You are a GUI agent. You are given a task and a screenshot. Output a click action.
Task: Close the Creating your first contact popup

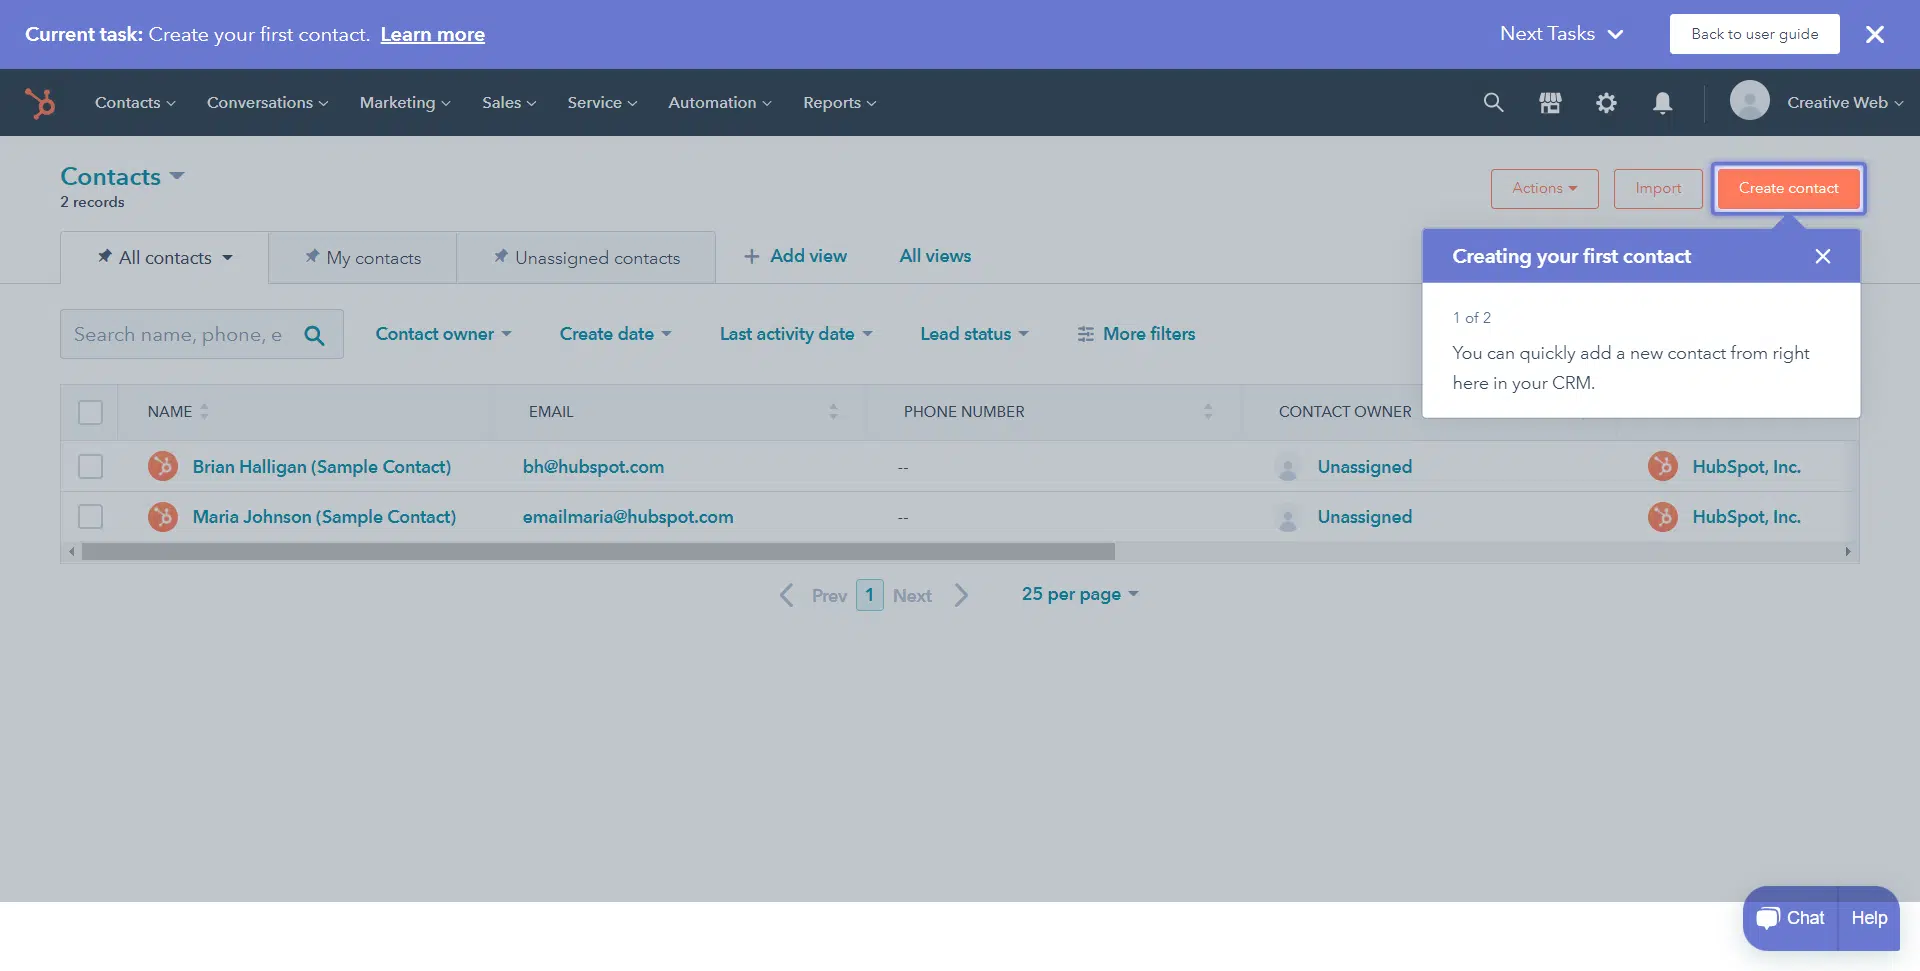pos(1823,256)
